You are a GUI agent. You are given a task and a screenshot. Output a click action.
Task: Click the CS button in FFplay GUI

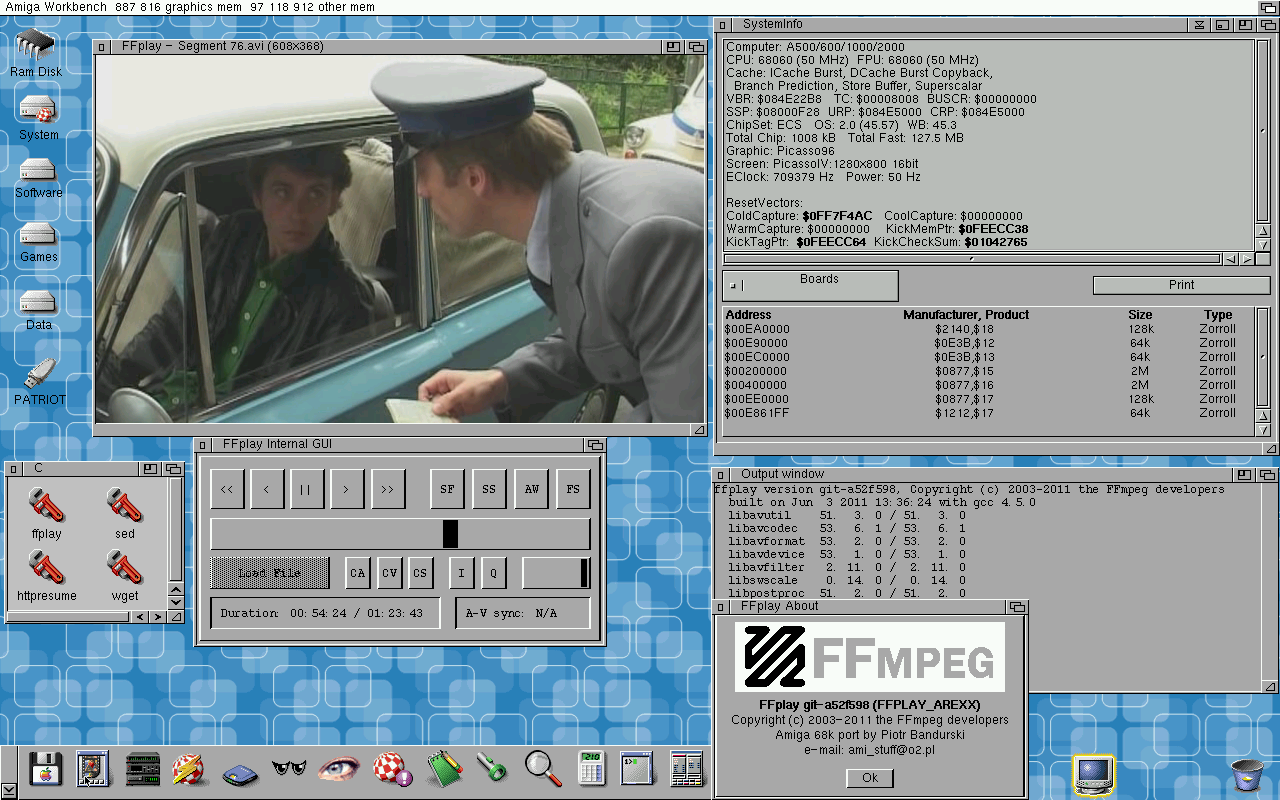click(x=421, y=573)
